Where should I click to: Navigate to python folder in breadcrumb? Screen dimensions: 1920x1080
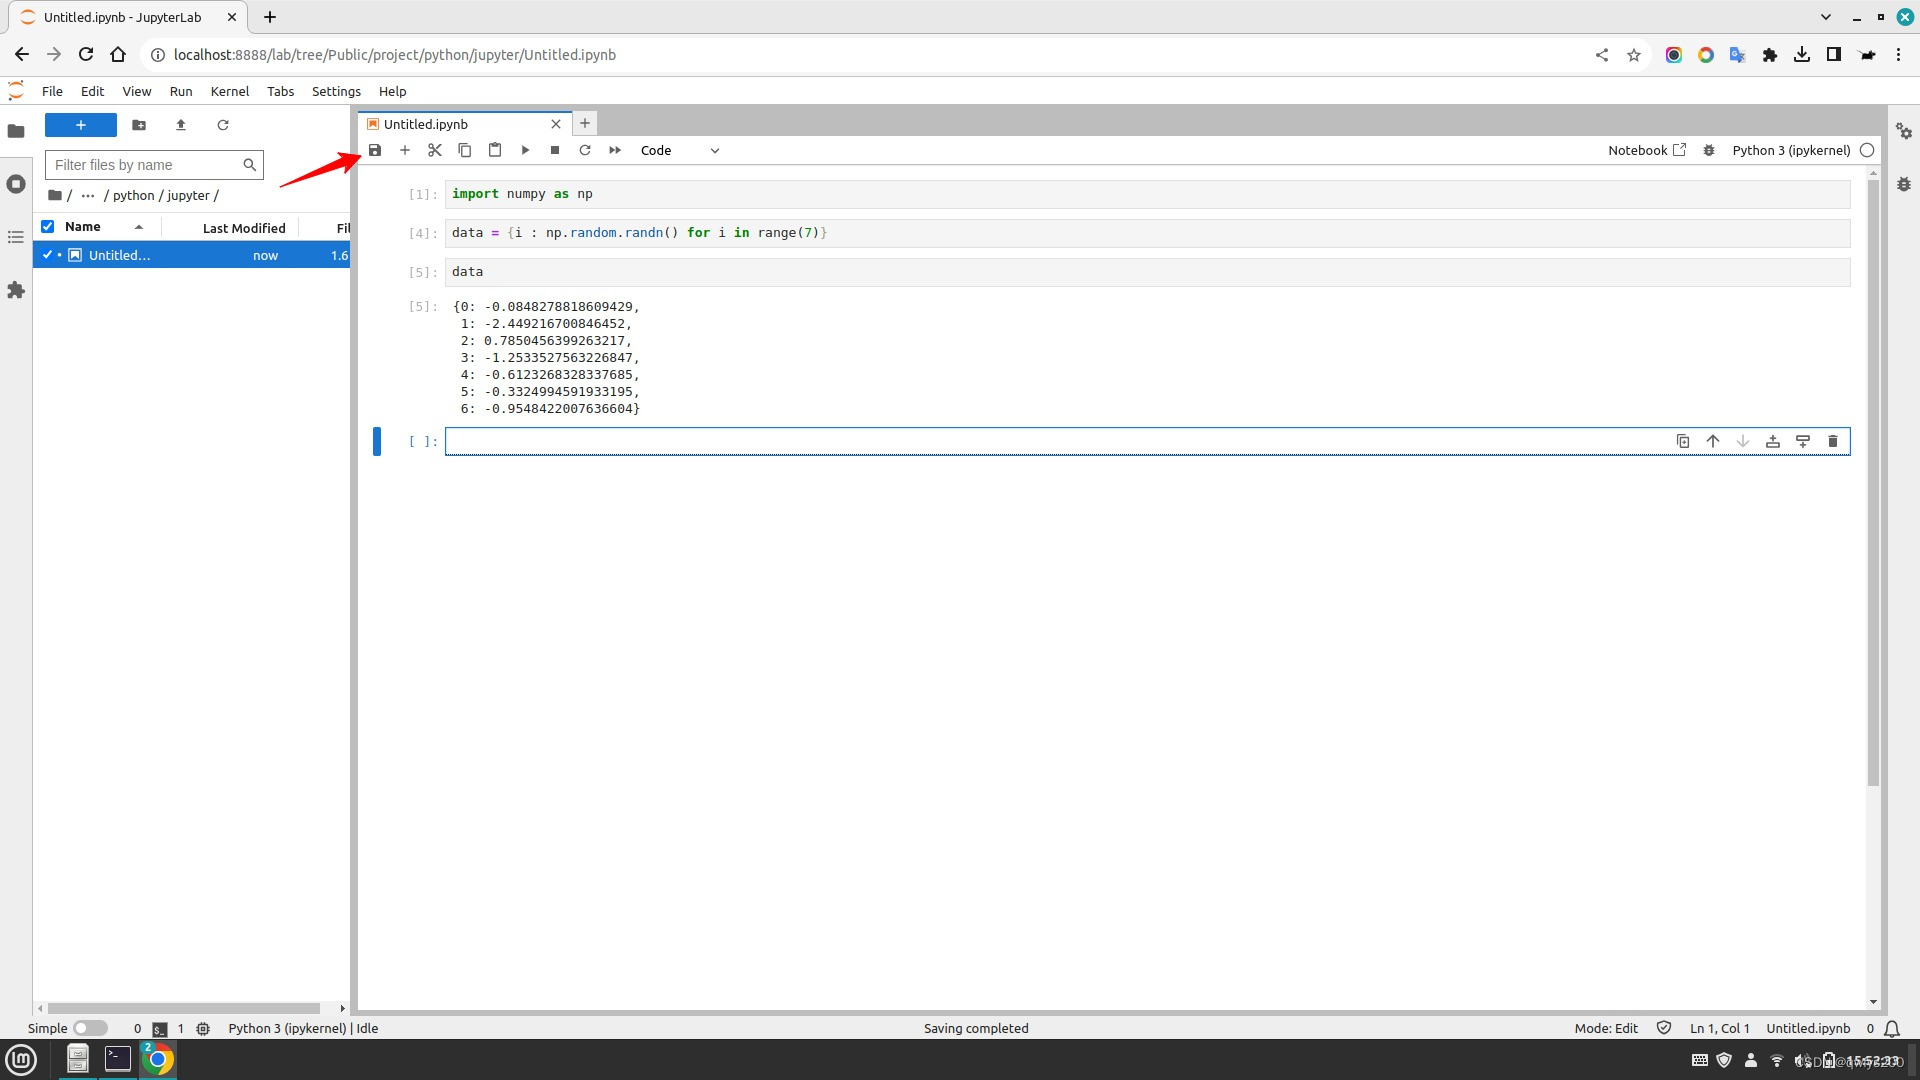point(134,195)
